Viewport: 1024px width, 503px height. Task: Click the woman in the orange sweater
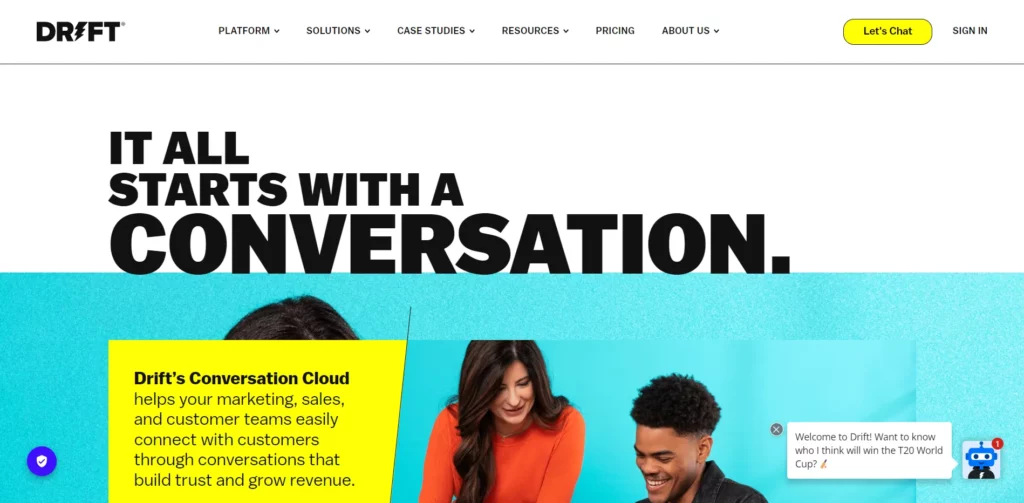503,425
